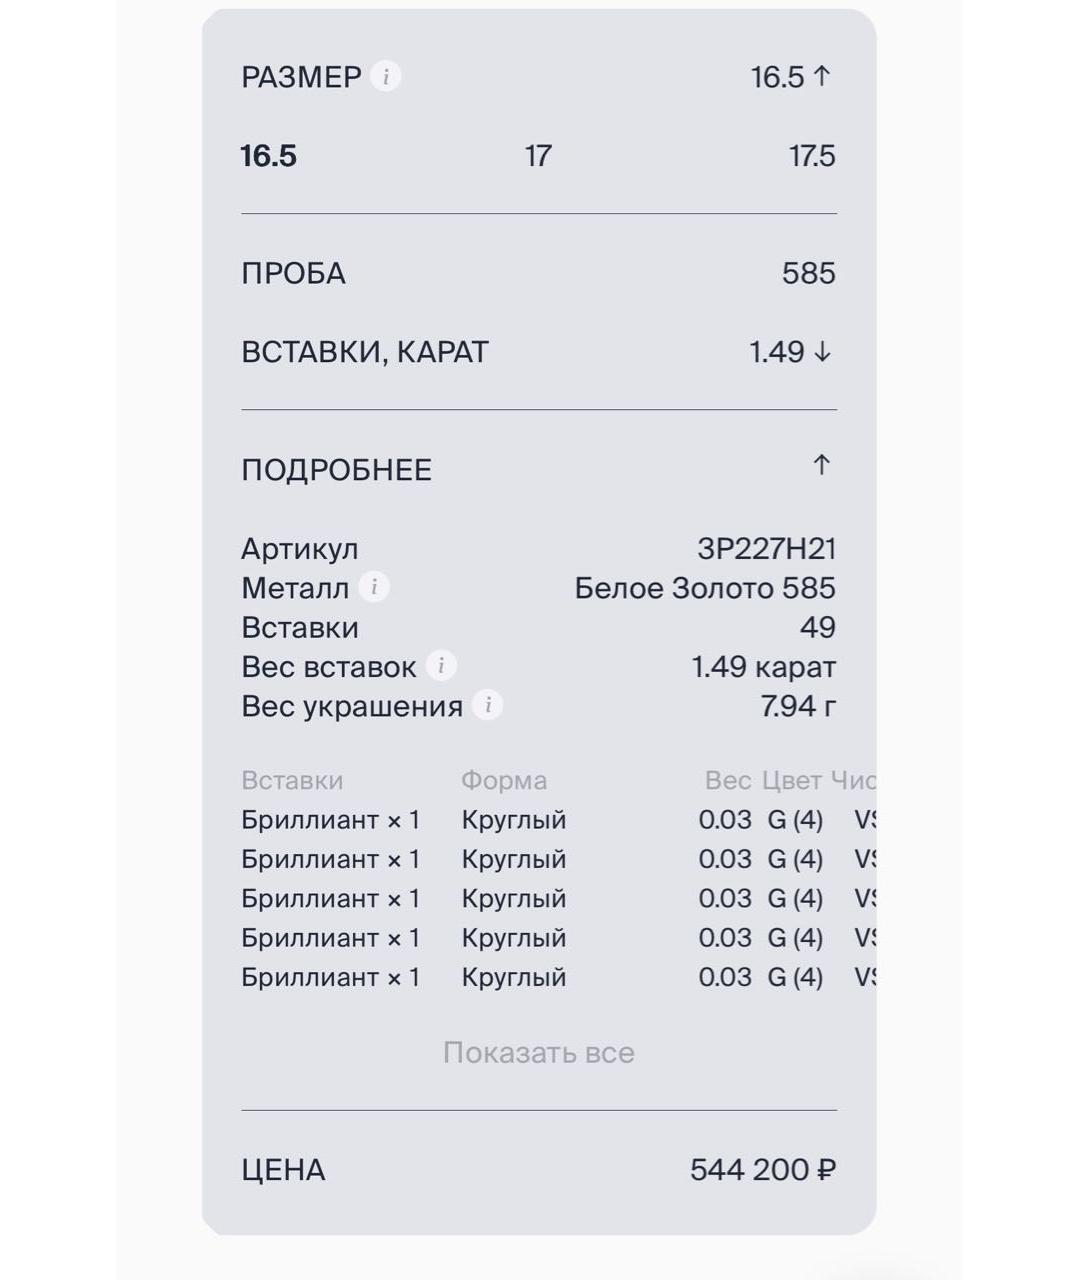The width and height of the screenshot is (1080, 1280).
Task: Collapse the РАЗМЕР size selector arrow
Action: click(x=821, y=76)
